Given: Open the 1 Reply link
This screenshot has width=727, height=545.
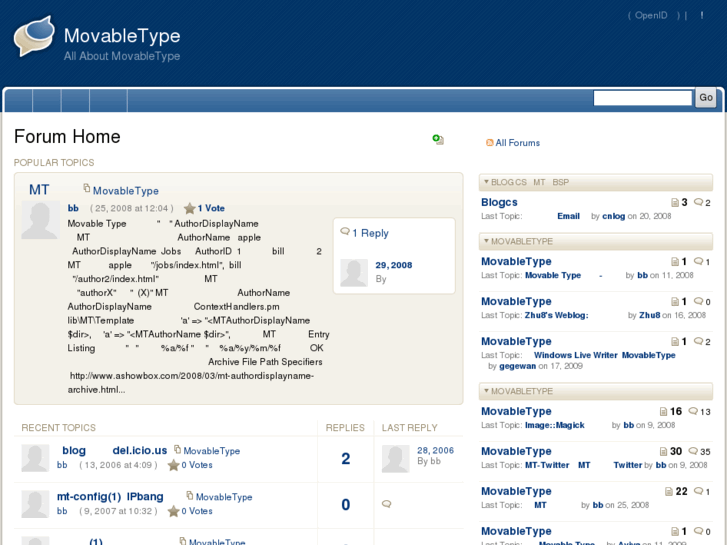Looking at the screenshot, I should tap(370, 233).
